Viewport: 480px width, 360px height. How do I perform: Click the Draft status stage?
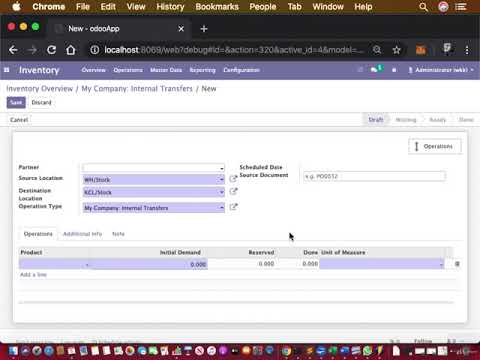pyautogui.click(x=376, y=120)
